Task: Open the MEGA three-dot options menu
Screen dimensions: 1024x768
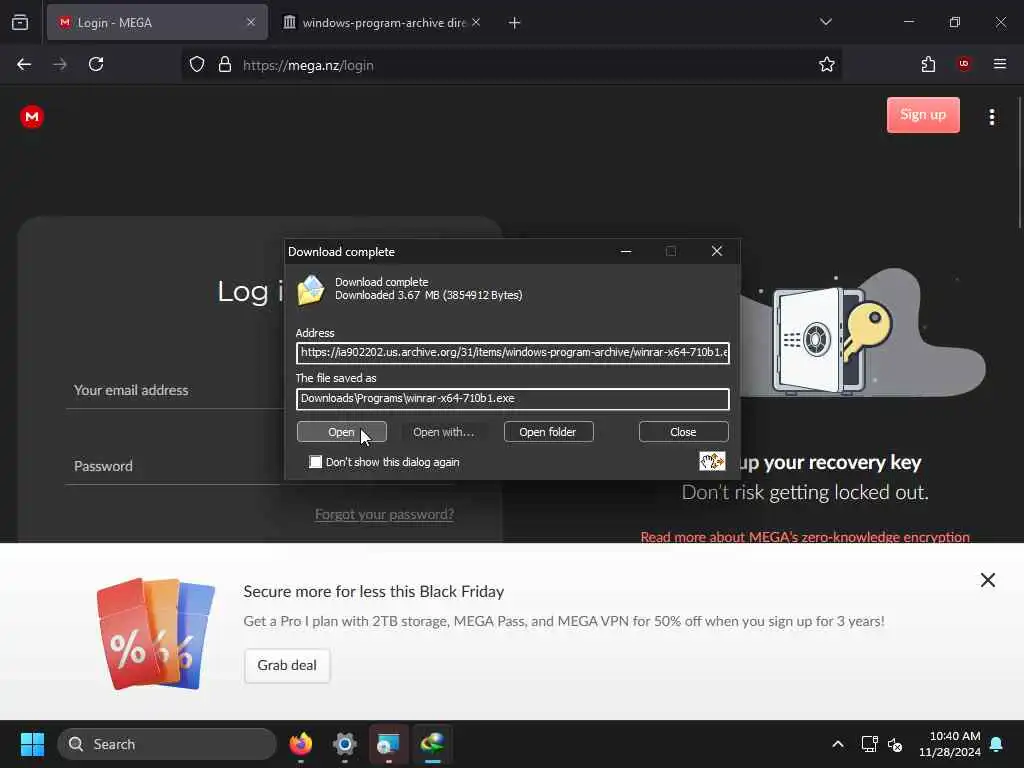Action: pyautogui.click(x=991, y=117)
